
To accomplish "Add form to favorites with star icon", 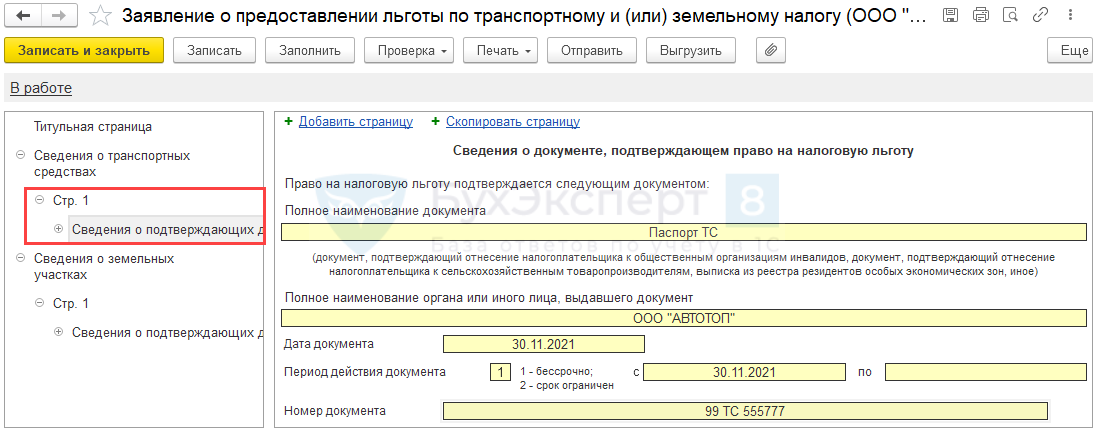I will click(x=100, y=16).
